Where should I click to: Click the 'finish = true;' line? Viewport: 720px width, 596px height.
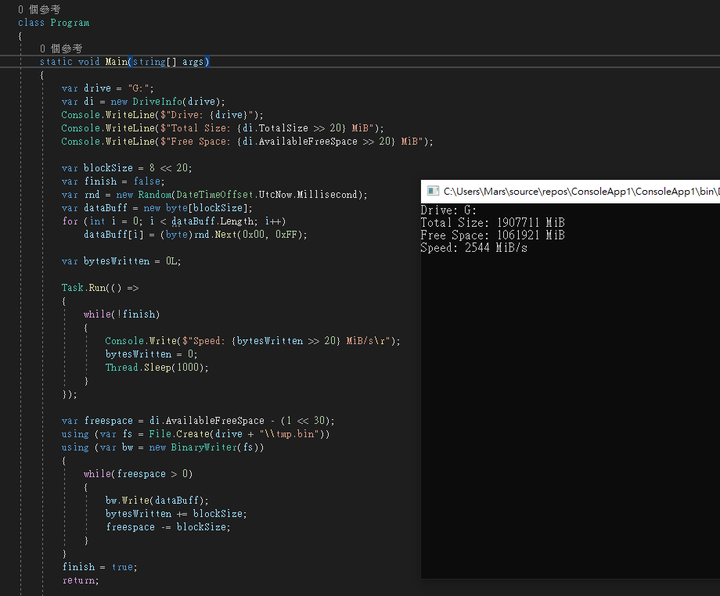[x=100, y=567]
